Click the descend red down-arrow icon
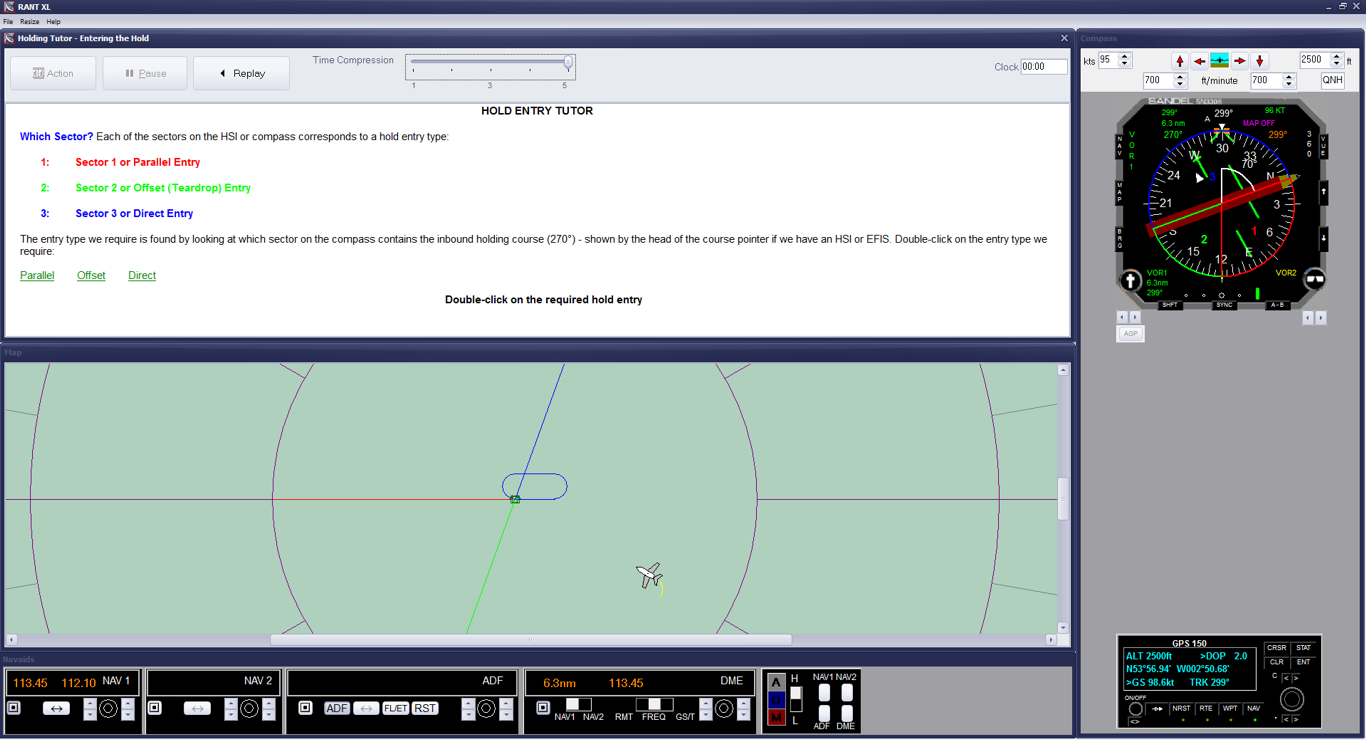 [1260, 61]
